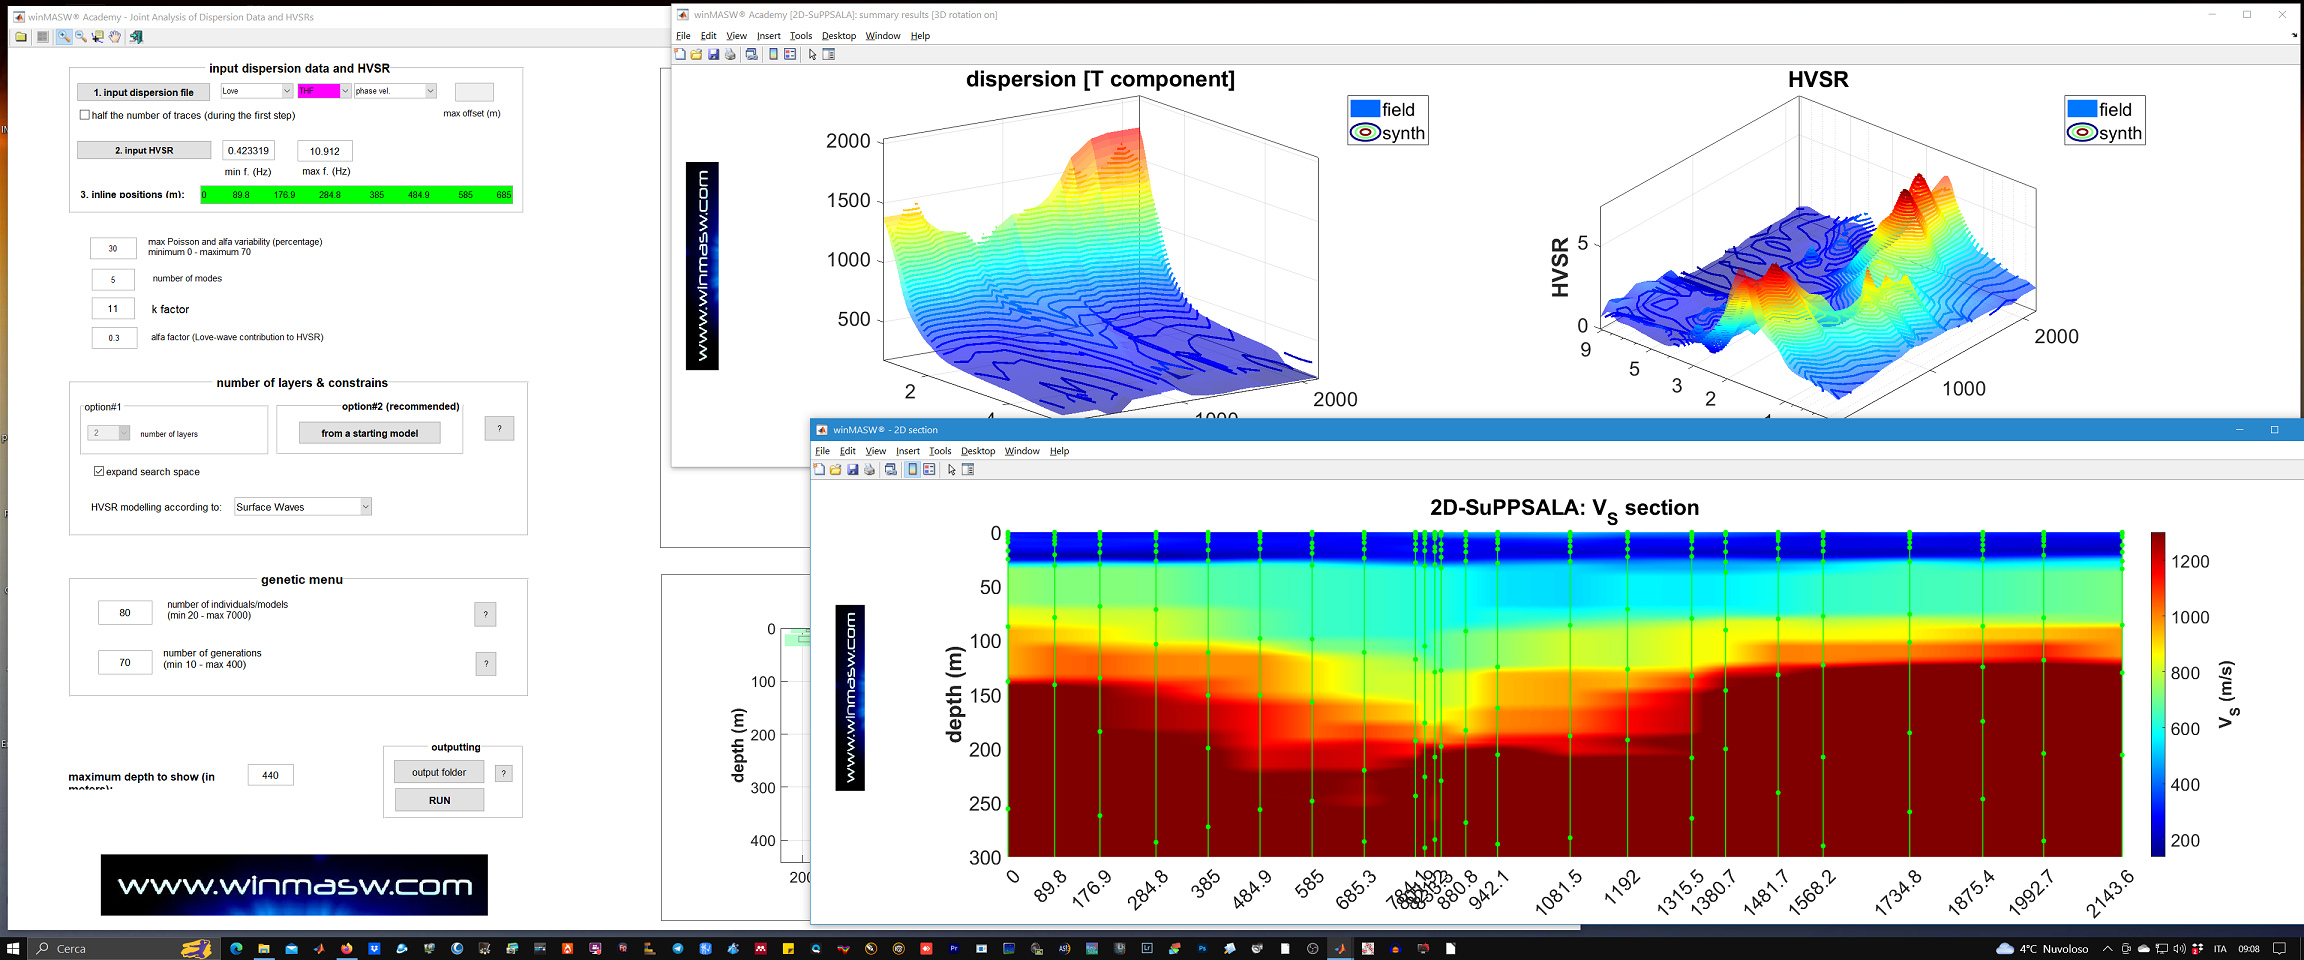Screen dimensions: 2304x960
Task: Click New Figure icon in summary results window
Action: pyautogui.click(x=680, y=54)
